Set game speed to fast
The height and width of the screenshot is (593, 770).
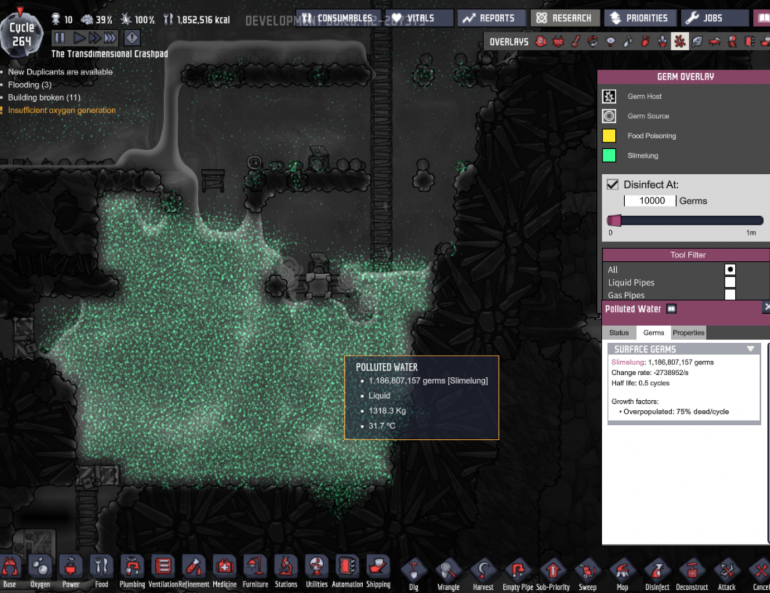94,38
